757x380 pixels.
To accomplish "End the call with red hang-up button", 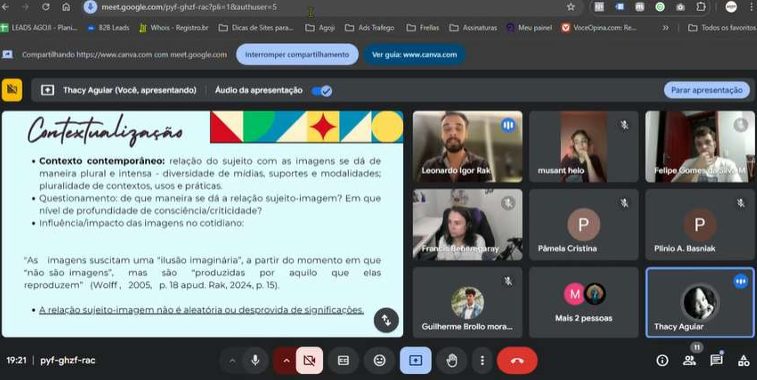I will tap(517, 360).
